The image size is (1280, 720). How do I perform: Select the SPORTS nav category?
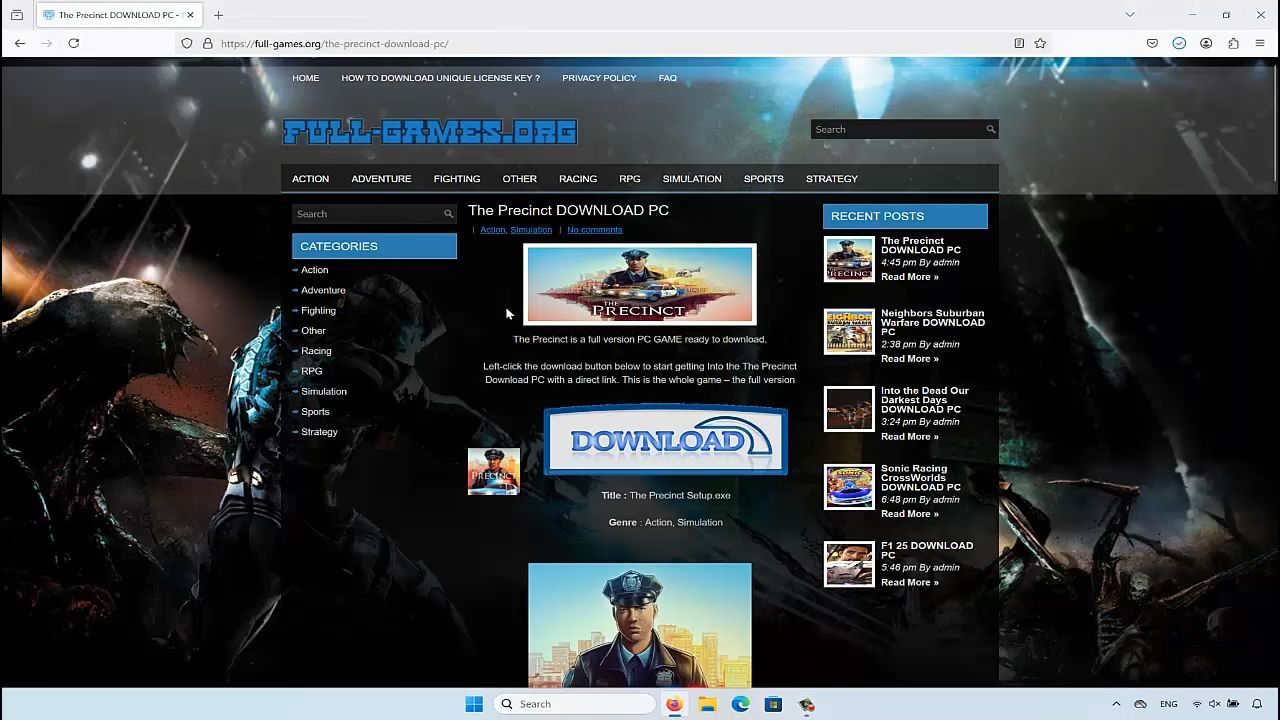(x=764, y=179)
